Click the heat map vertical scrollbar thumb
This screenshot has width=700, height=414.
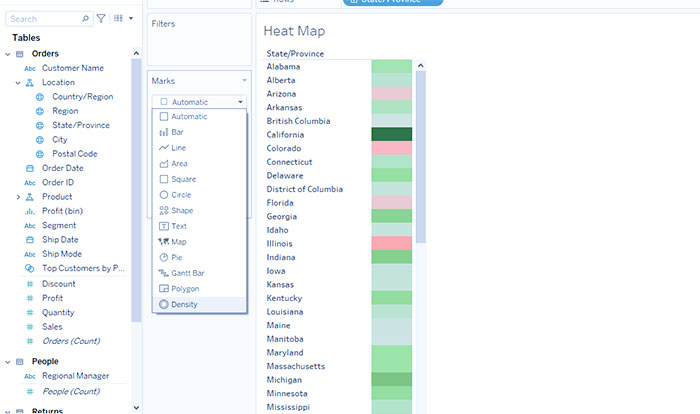click(421, 157)
